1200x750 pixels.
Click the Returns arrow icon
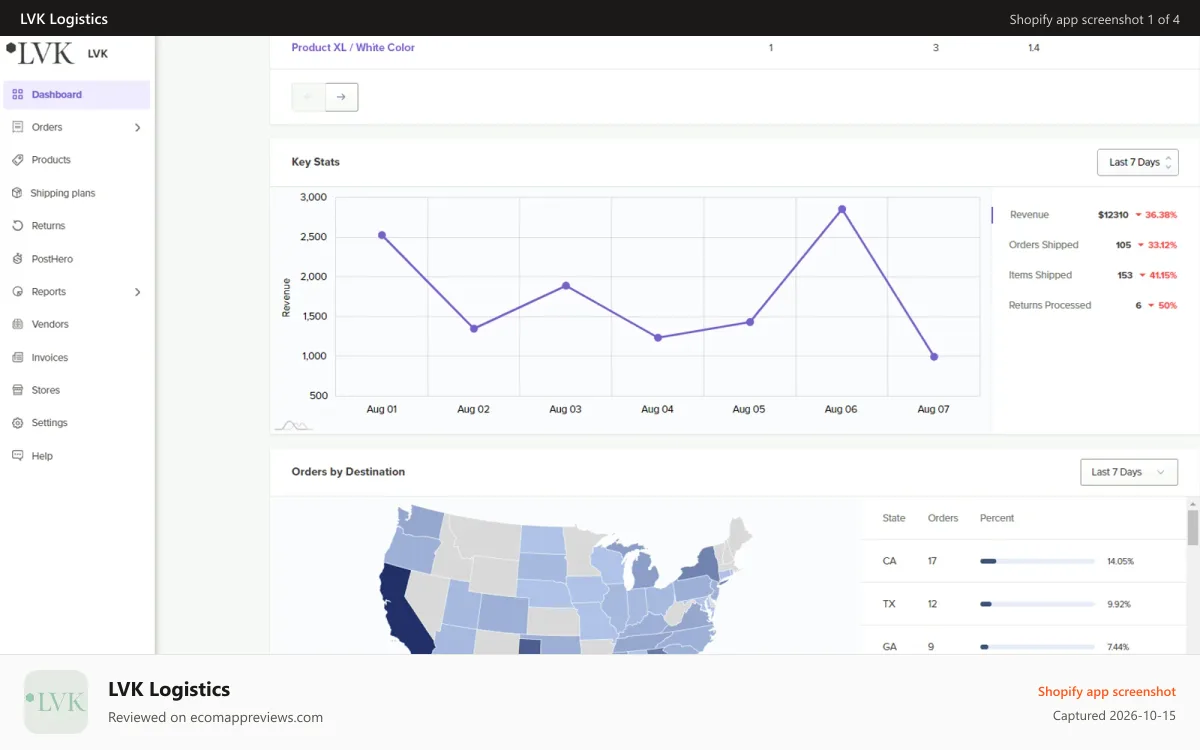click(17, 226)
